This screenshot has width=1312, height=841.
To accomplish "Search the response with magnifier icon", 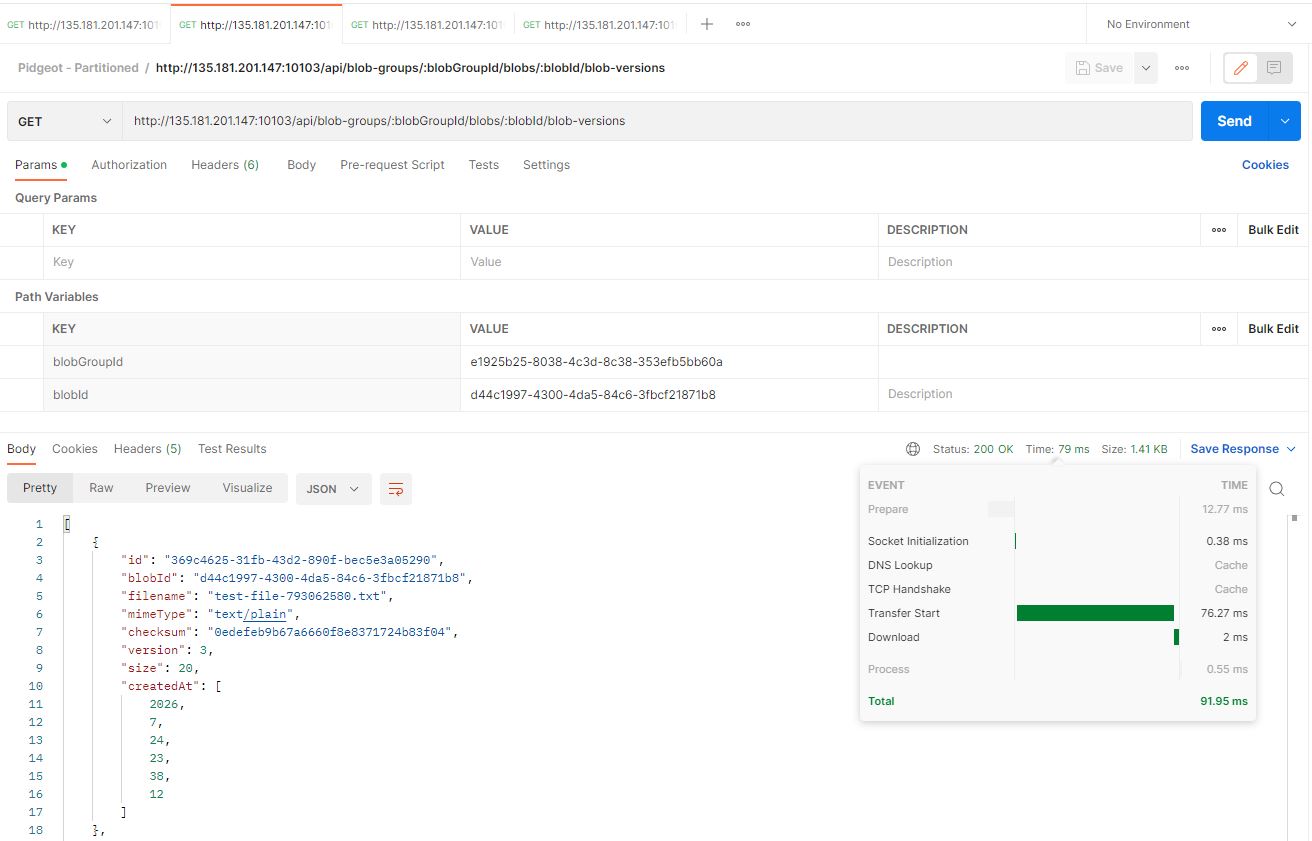I will [x=1277, y=489].
